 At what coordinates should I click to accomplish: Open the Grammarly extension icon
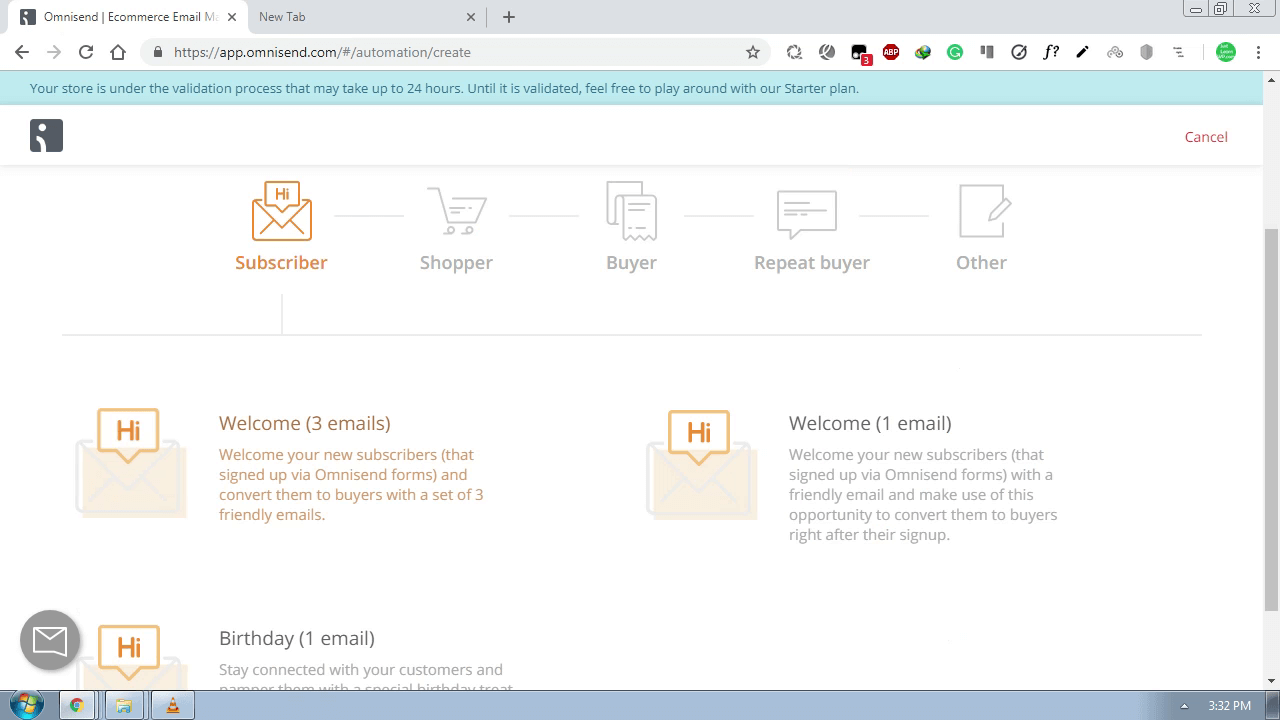click(955, 52)
